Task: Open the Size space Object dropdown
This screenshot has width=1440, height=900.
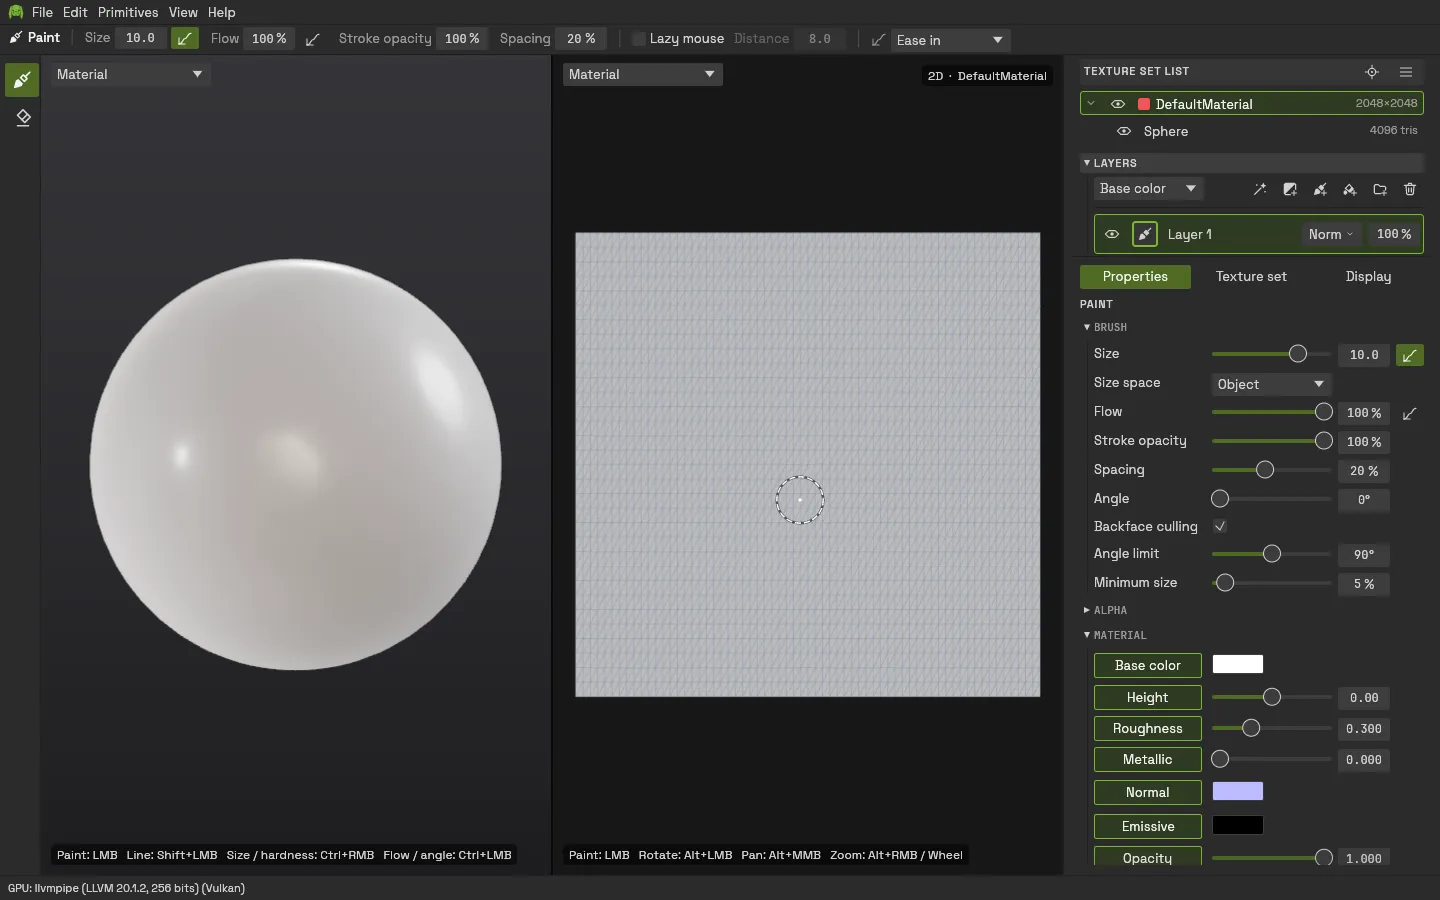Action: (x=1271, y=384)
